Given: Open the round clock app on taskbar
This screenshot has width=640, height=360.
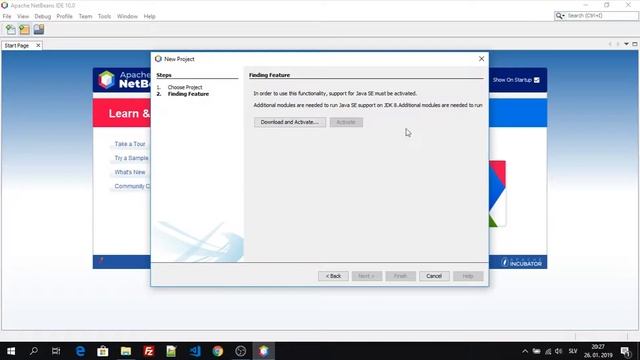Looking at the screenshot, I should [241, 351].
